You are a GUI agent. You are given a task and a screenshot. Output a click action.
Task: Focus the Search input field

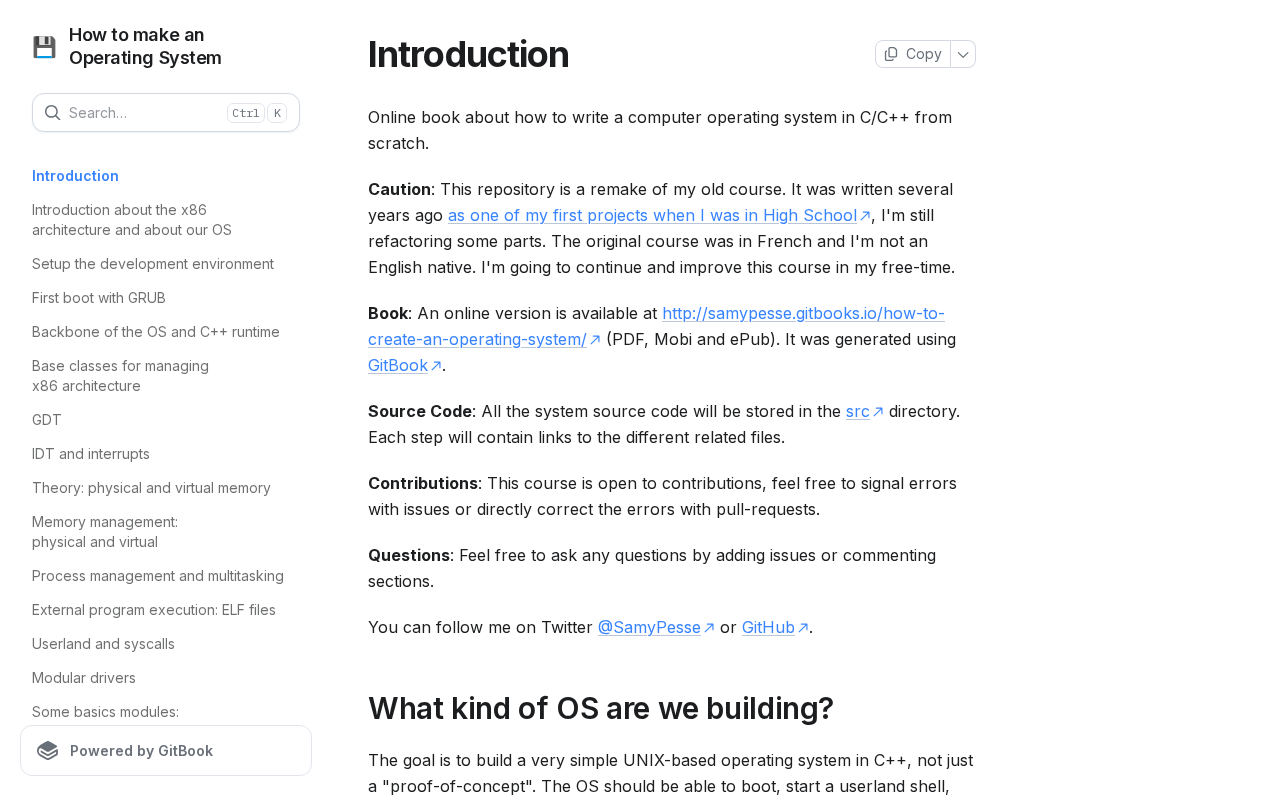(166, 113)
